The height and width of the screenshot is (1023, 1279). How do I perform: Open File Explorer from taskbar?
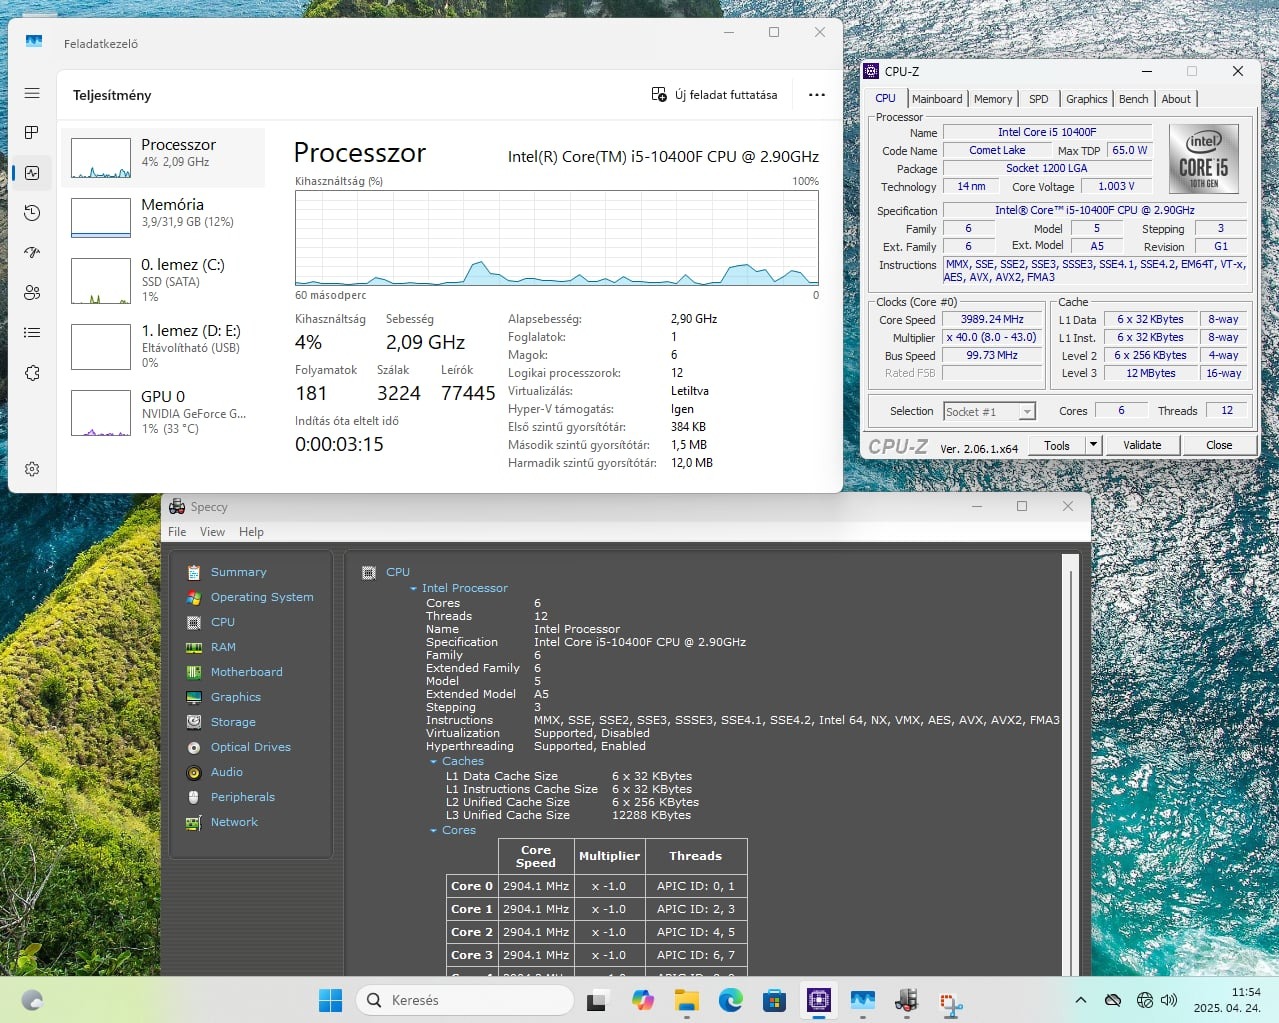click(x=686, y=1000)
